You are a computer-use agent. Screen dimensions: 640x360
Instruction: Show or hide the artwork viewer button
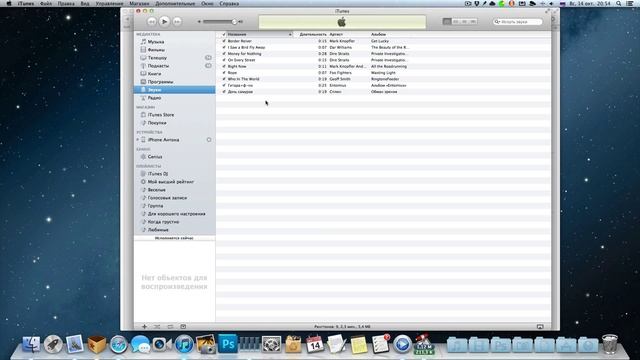coord(183,327)
